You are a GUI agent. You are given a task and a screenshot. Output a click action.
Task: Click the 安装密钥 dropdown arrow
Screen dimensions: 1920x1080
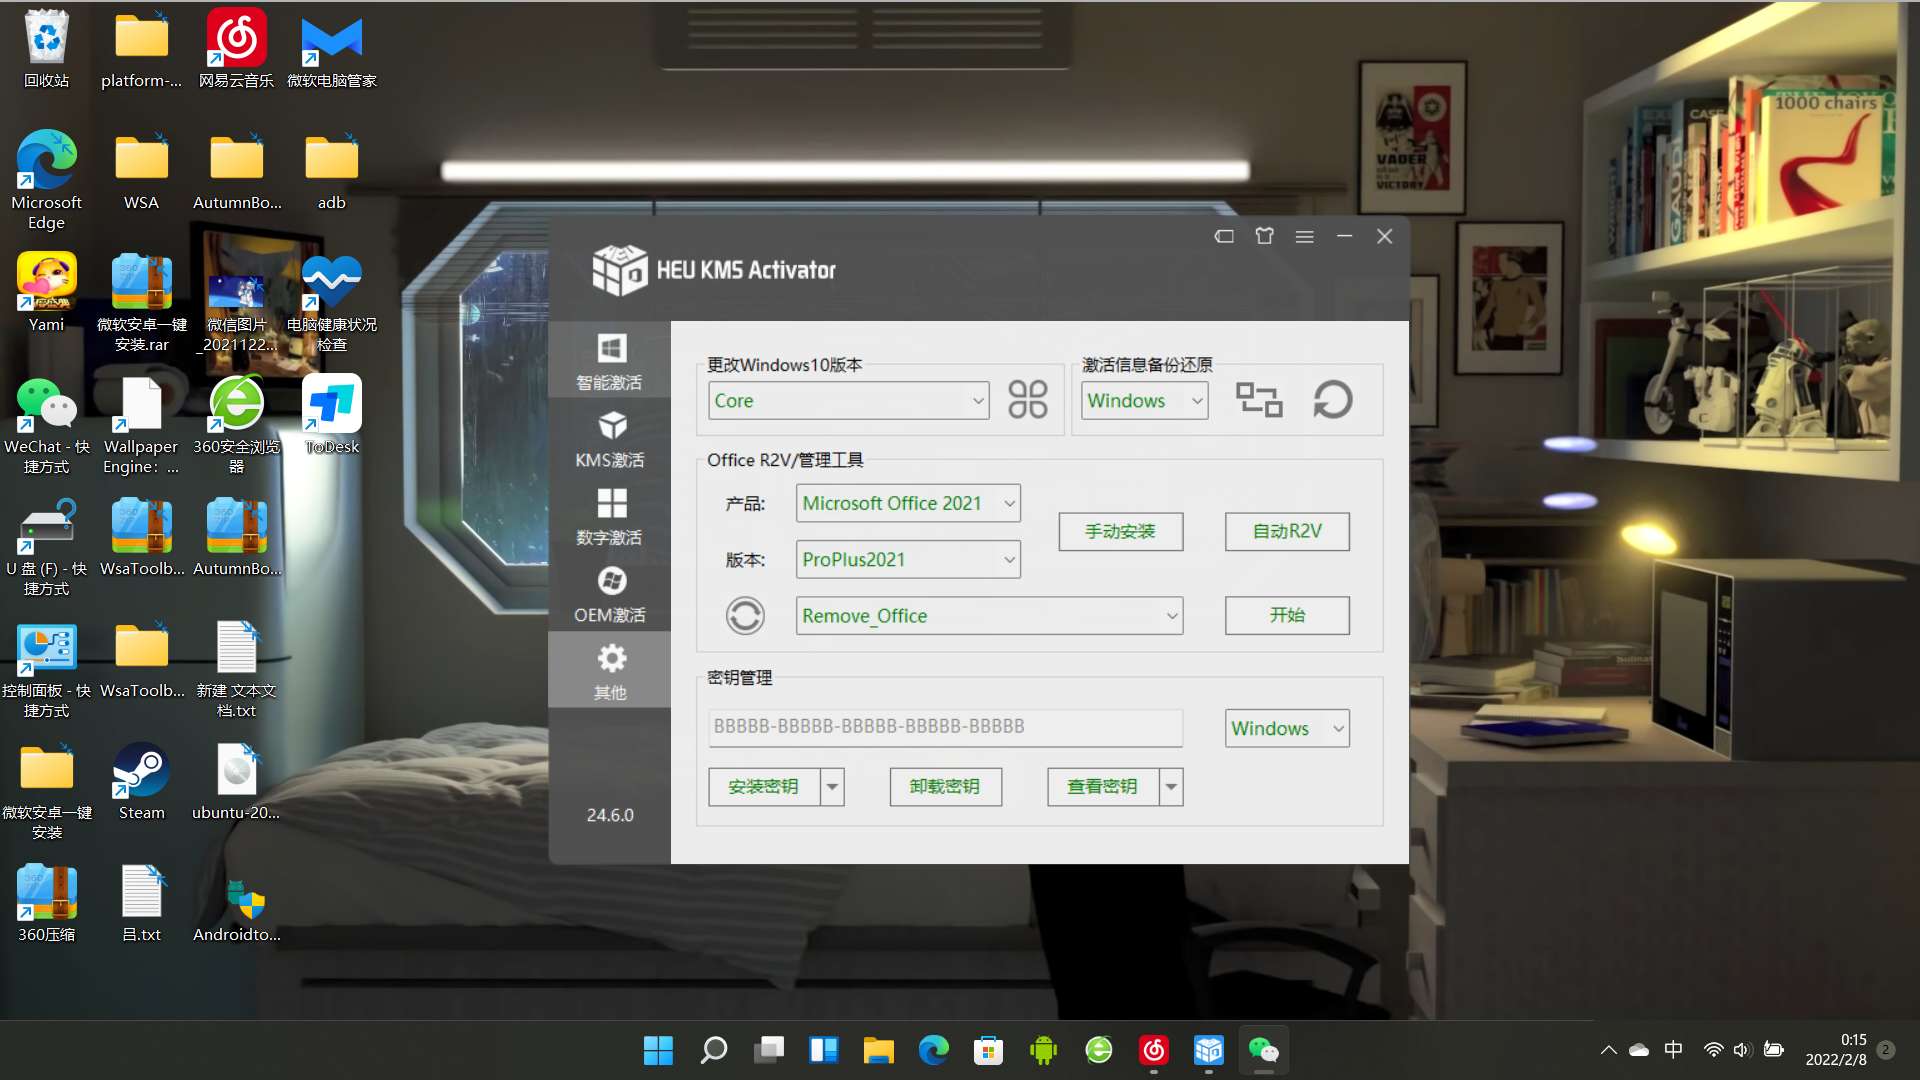pyautogui.click(x=831, y=786)
